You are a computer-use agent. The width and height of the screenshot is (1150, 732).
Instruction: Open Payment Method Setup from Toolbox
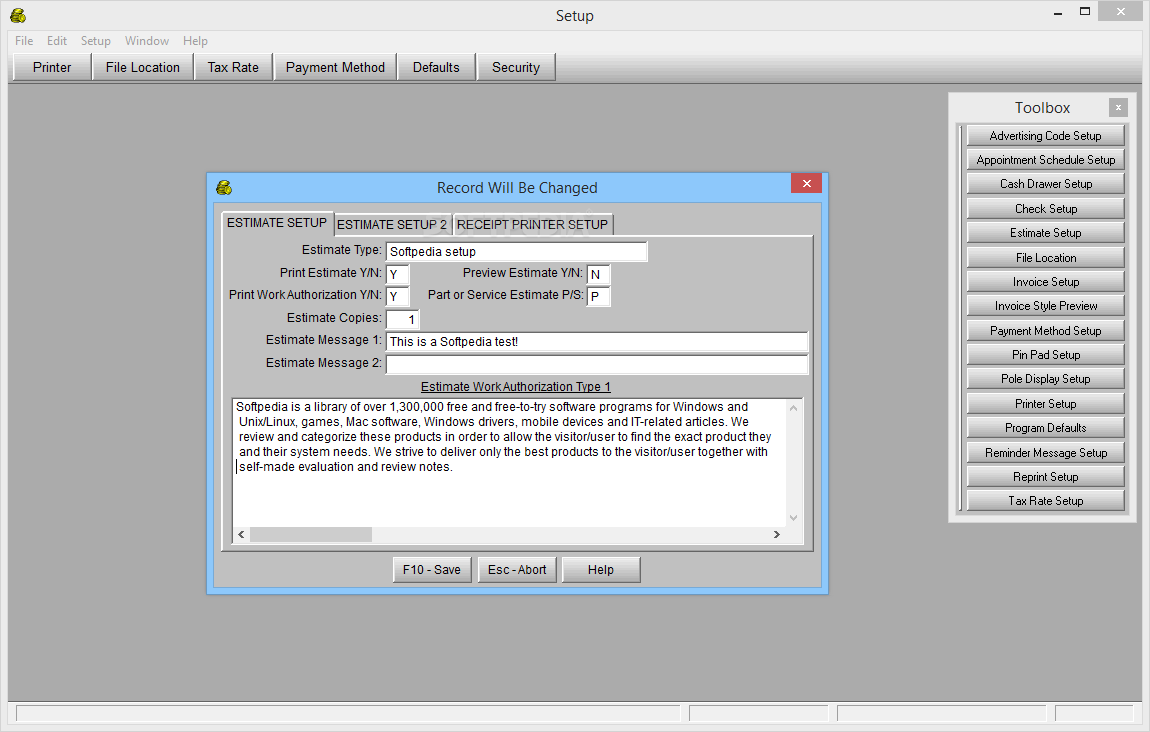[x=1045, y=331]
